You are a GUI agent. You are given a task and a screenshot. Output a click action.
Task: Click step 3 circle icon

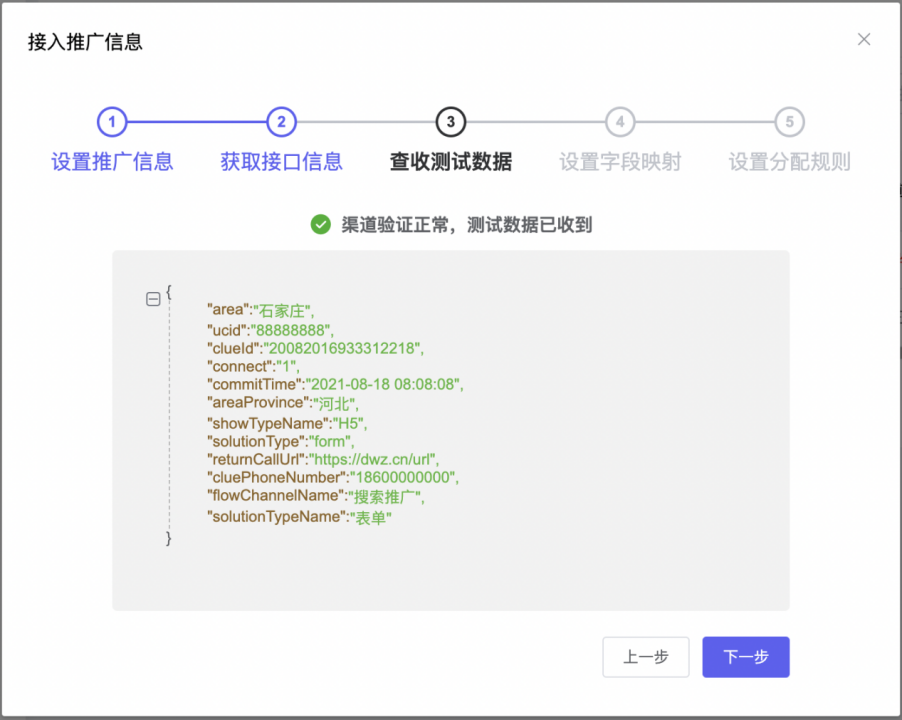click(x=450, y=122)
